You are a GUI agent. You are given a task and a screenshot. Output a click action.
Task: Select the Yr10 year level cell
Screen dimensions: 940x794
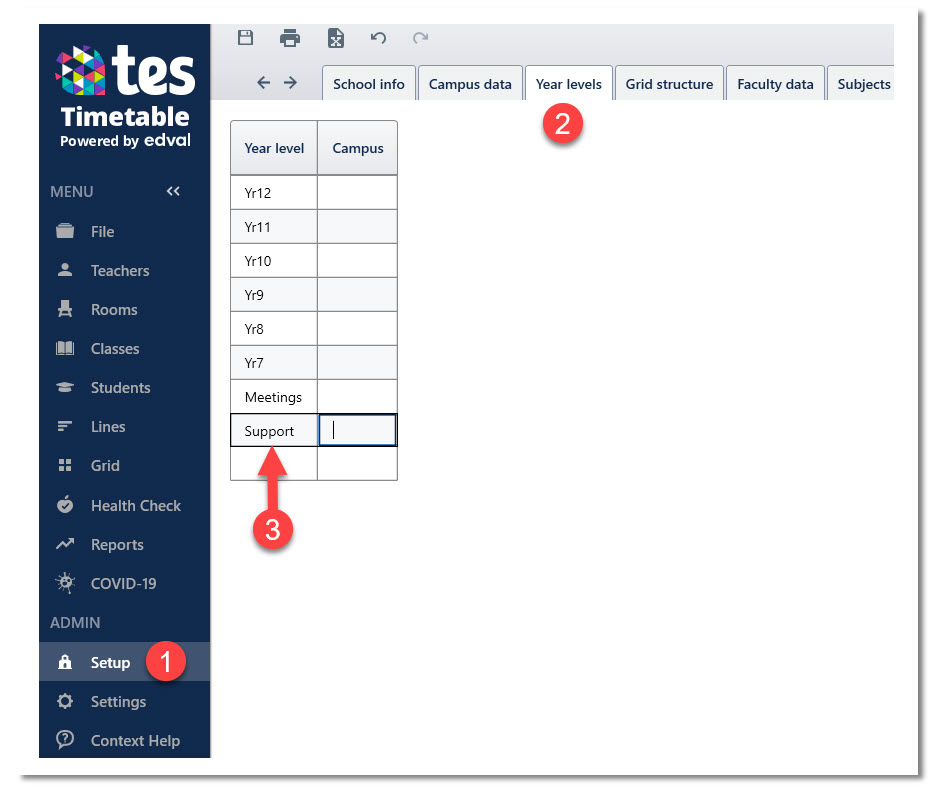tap(274, 261)
